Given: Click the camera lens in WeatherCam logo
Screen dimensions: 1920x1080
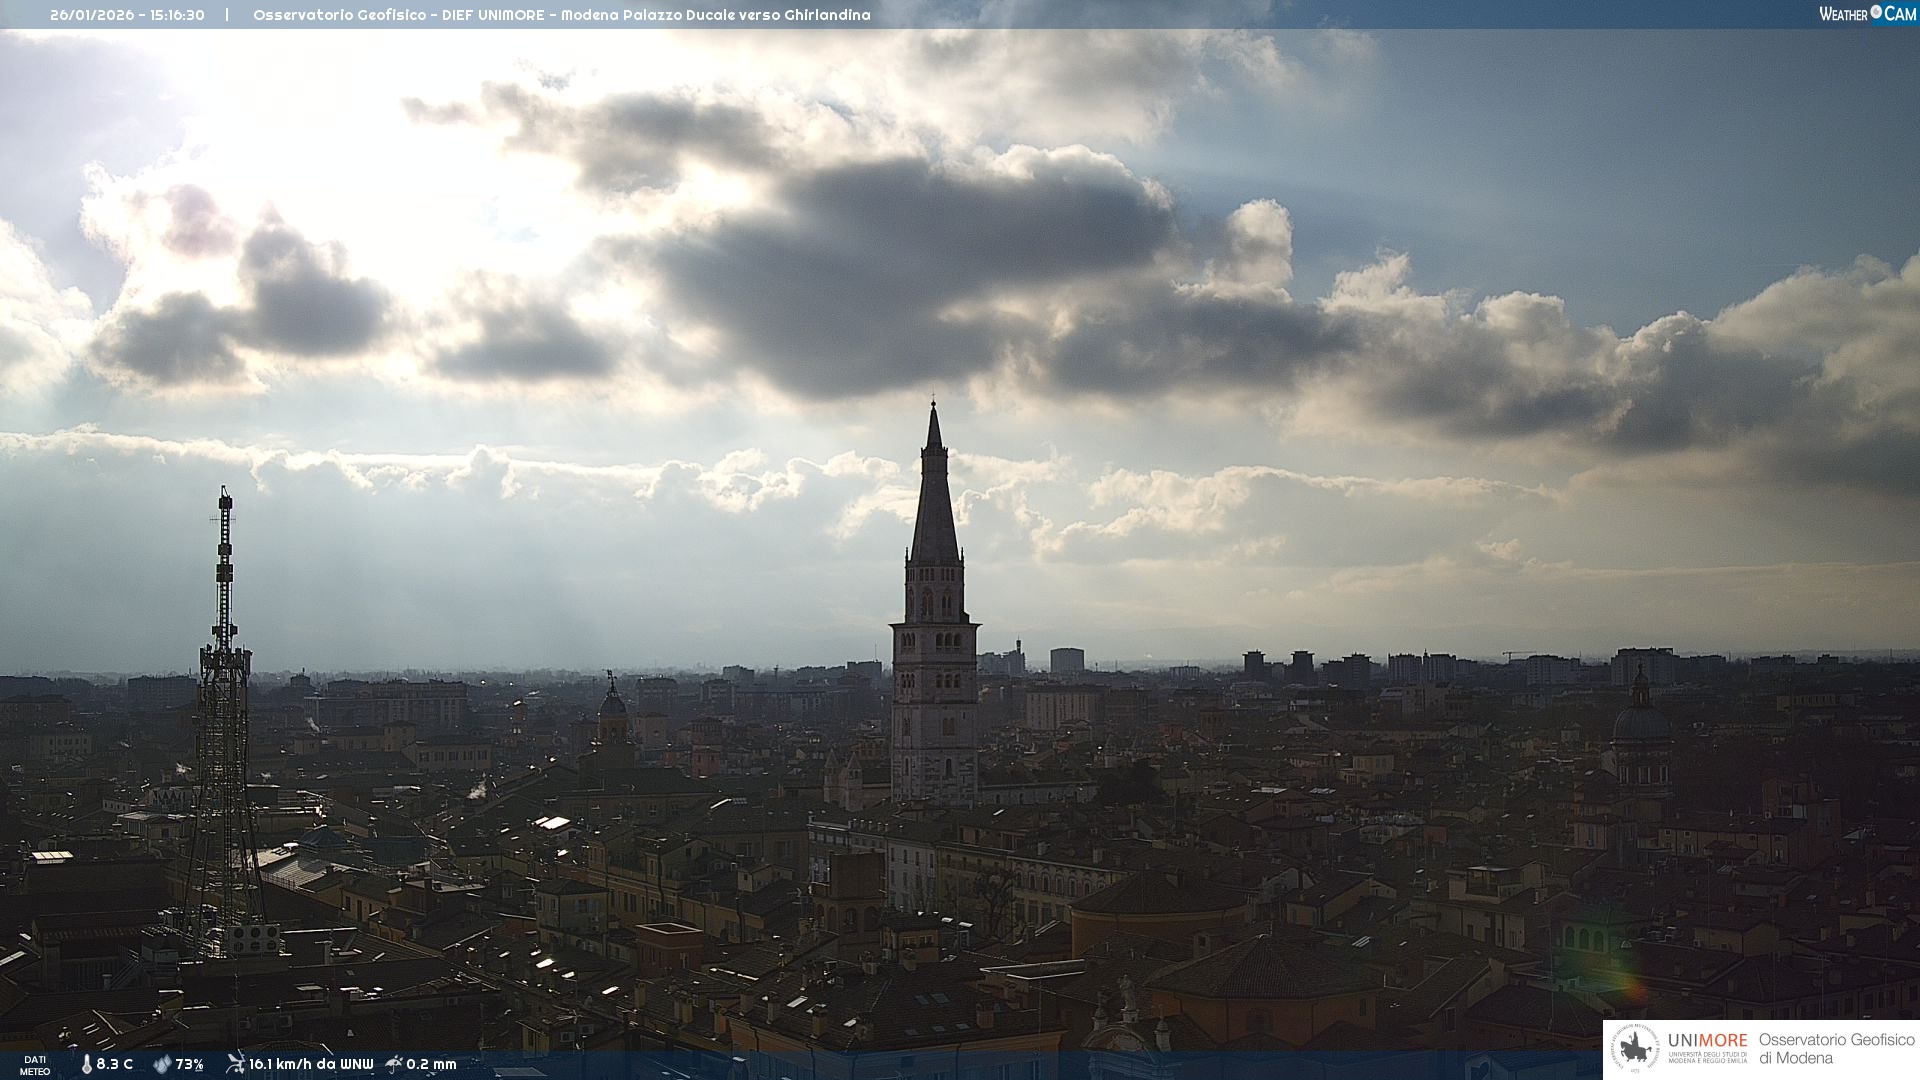Looking at the screenshot, I should click(x=1876, y=12).
